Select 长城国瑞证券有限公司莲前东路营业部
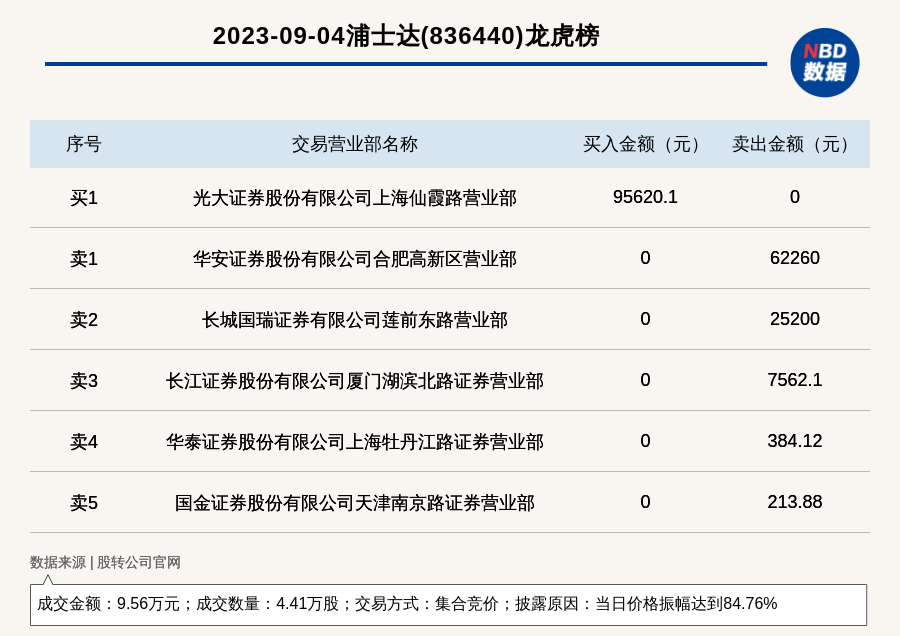This screenshot has width=900, height=636. point(355,320)
